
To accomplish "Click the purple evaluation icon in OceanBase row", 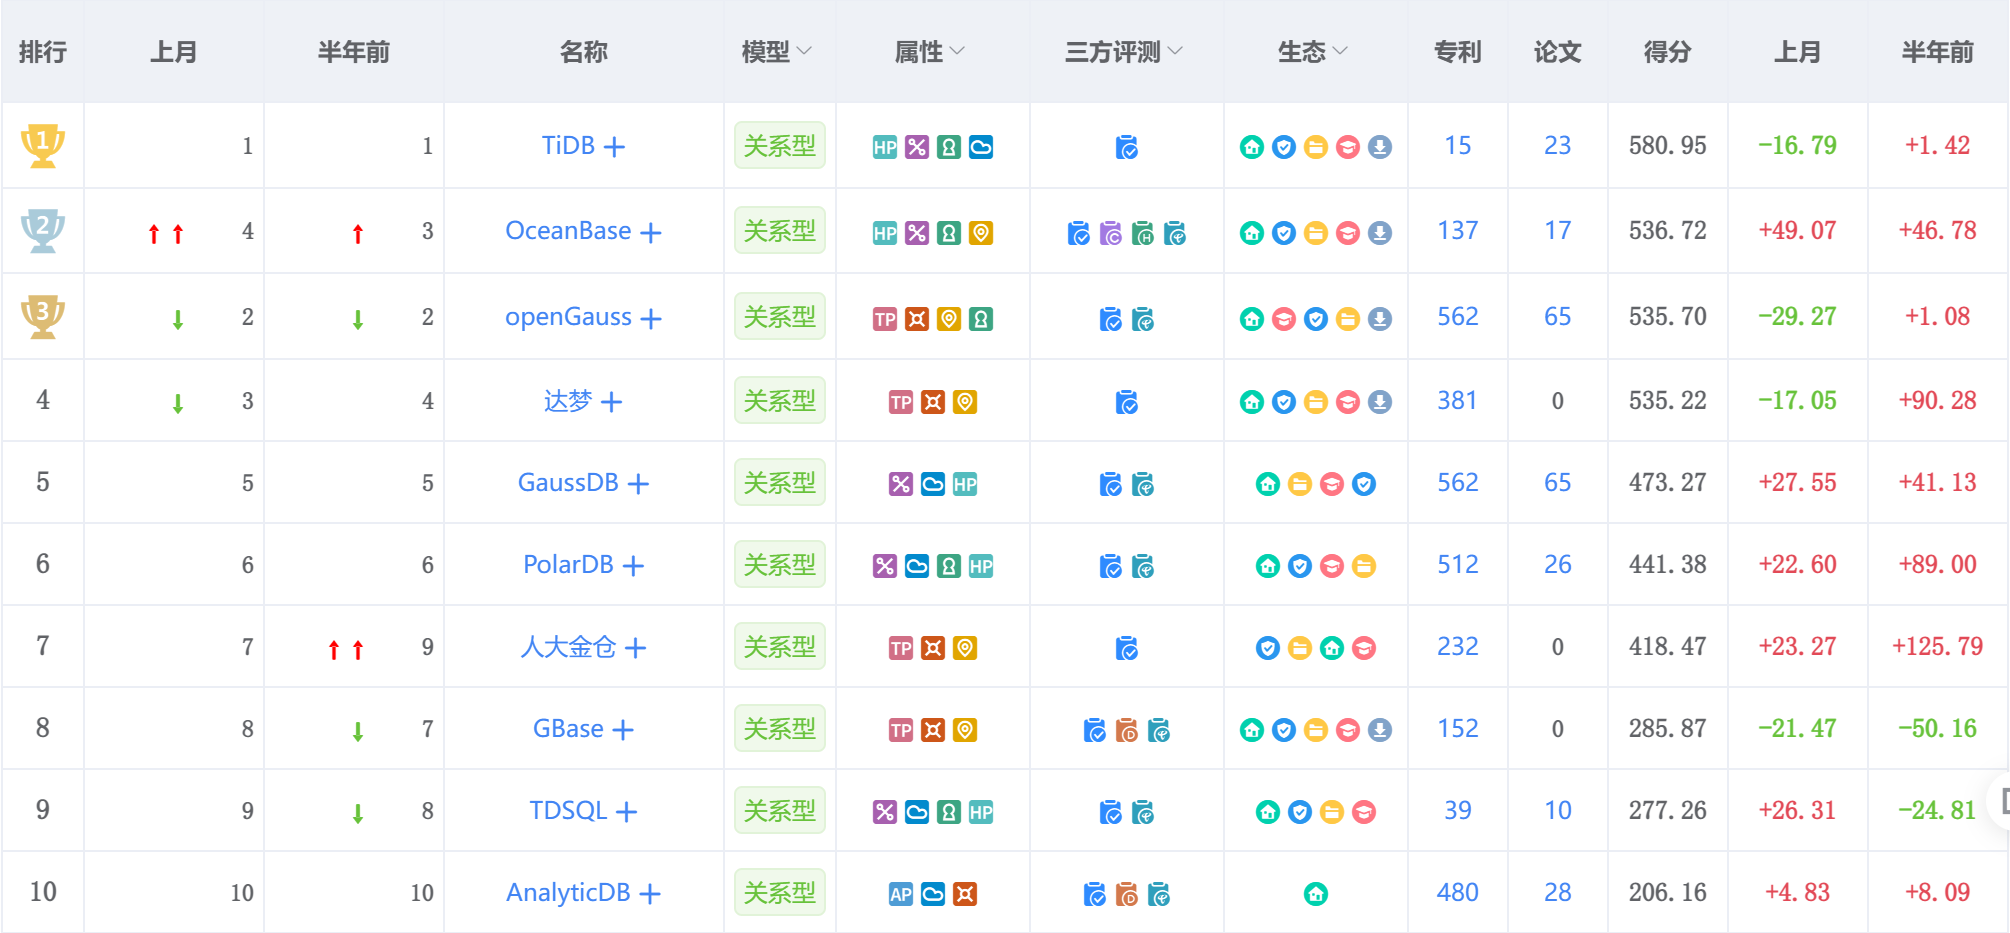I will pyautogui.click(x=1111, y=233).
